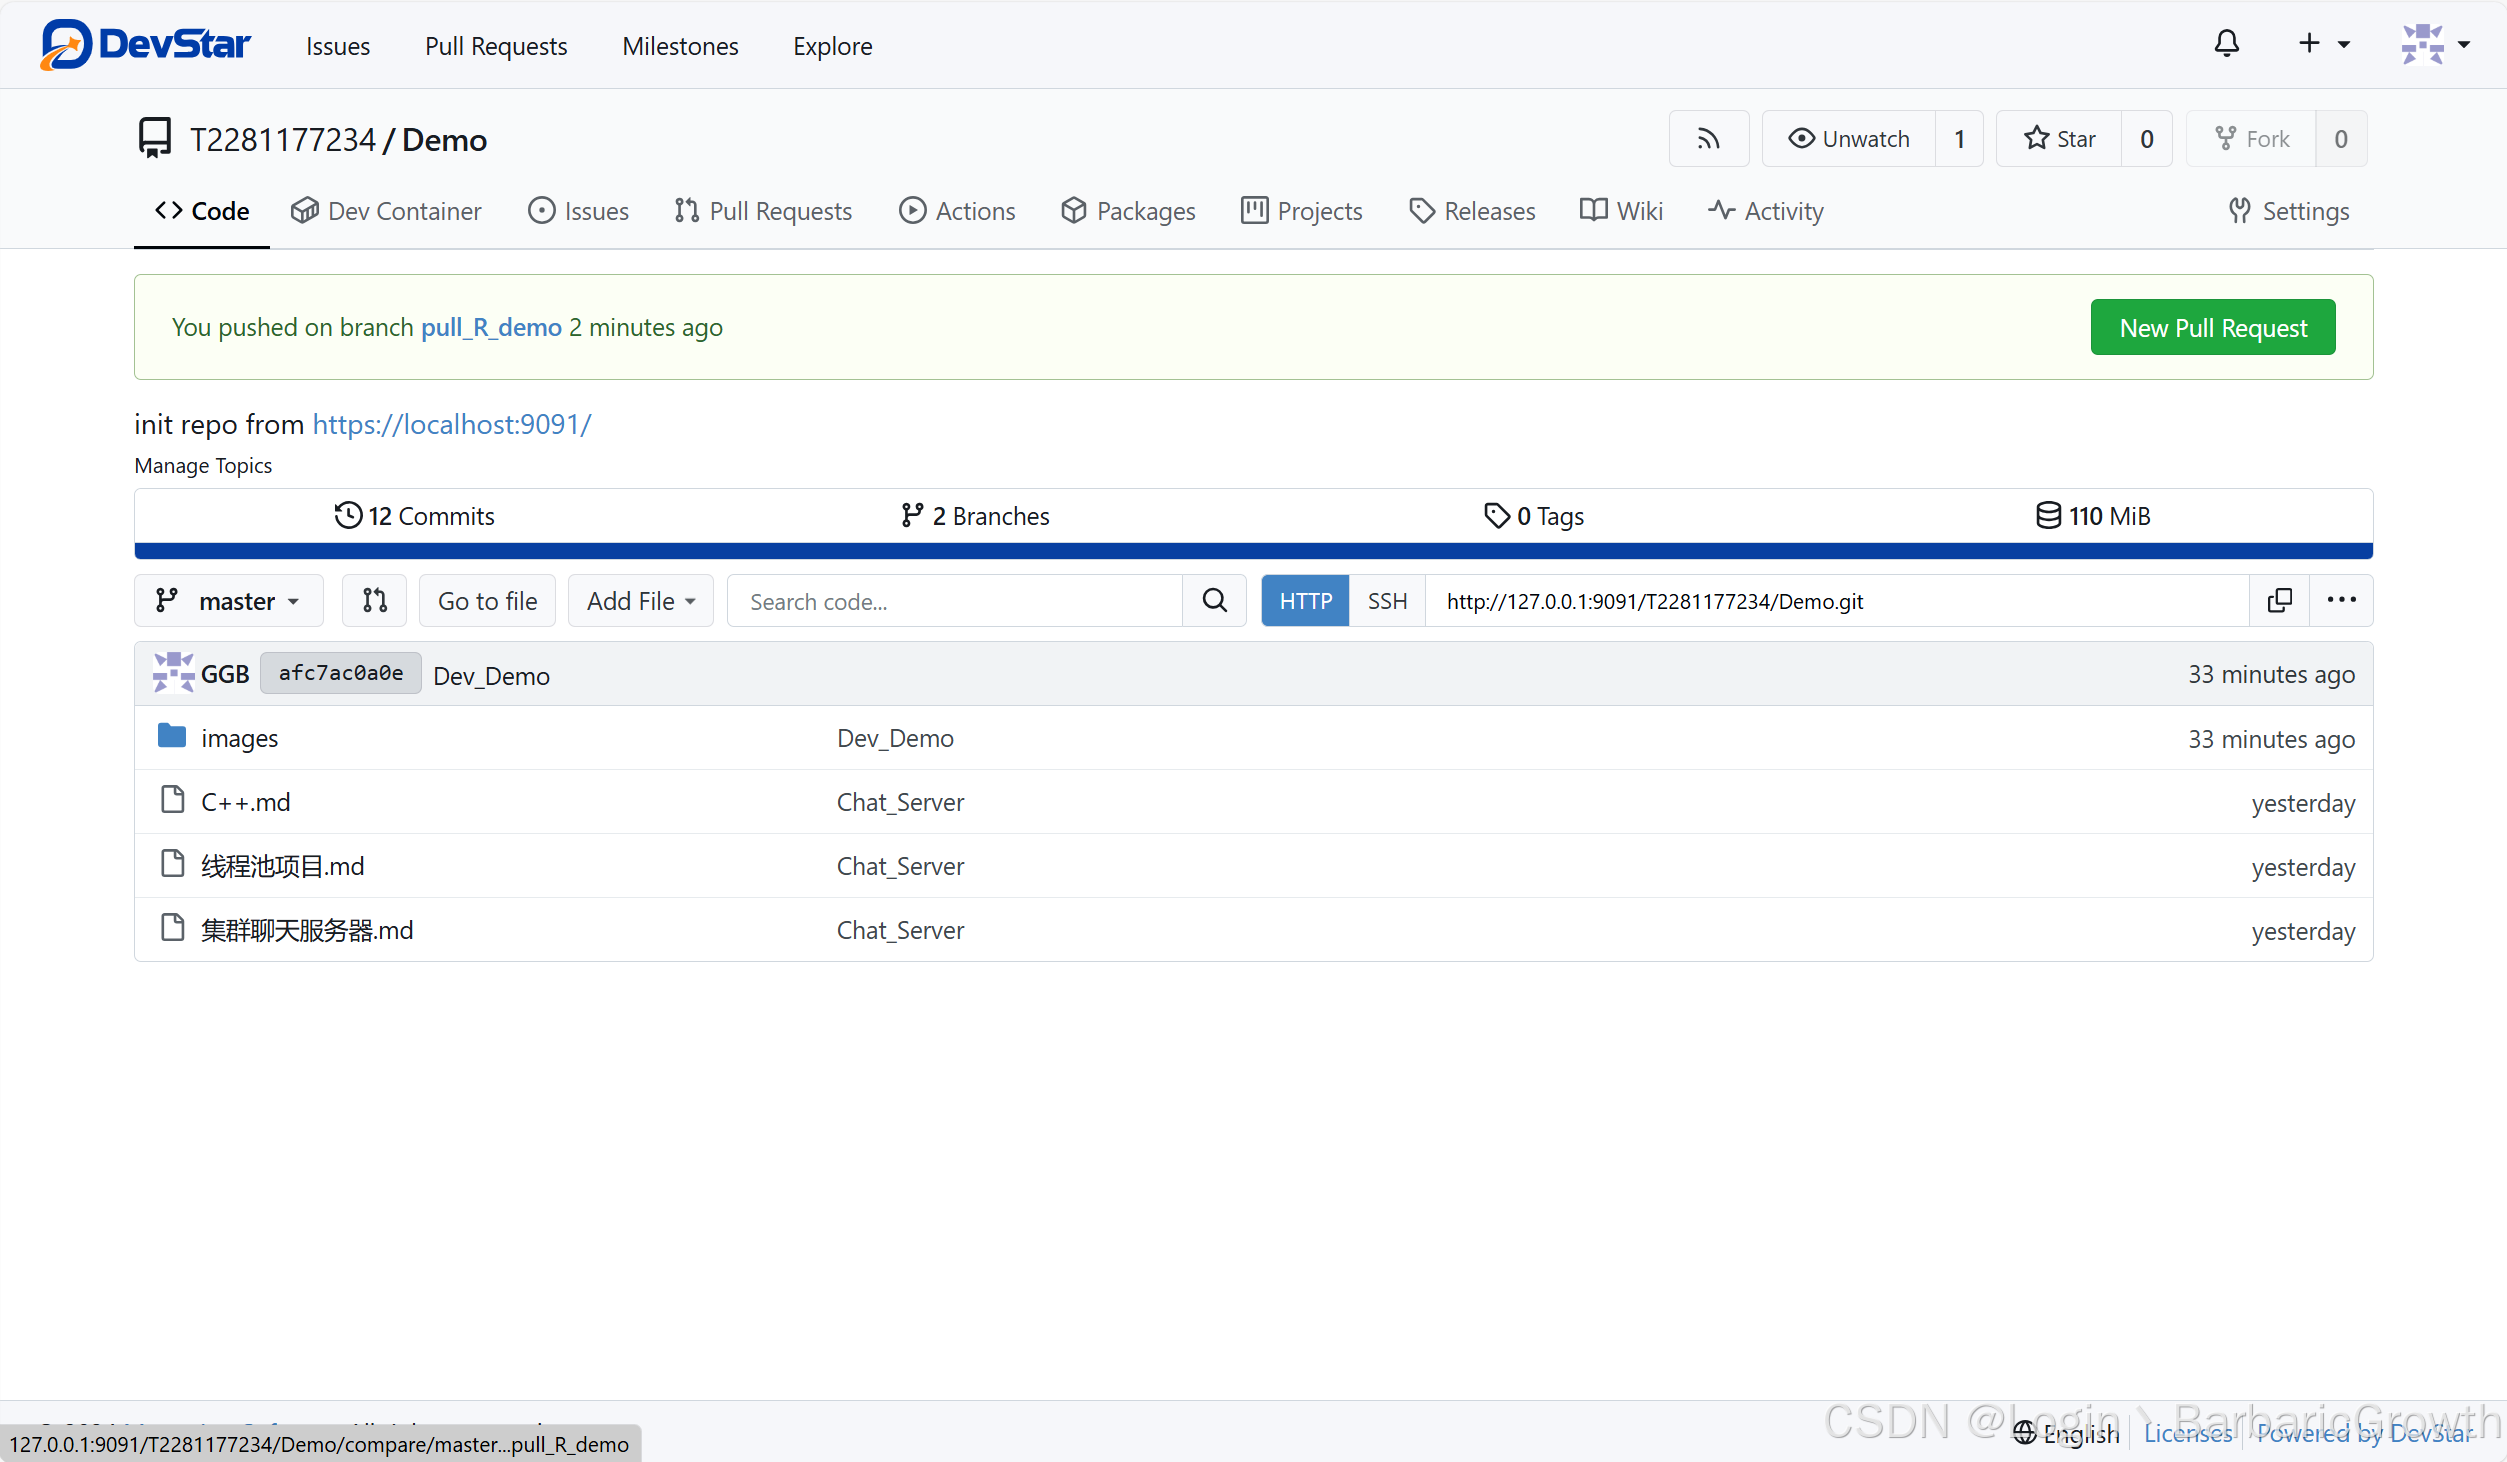Open more clone options ellipsis
The height and width of the screenshot is (1462, 2507).
(x=2341, y=601)
